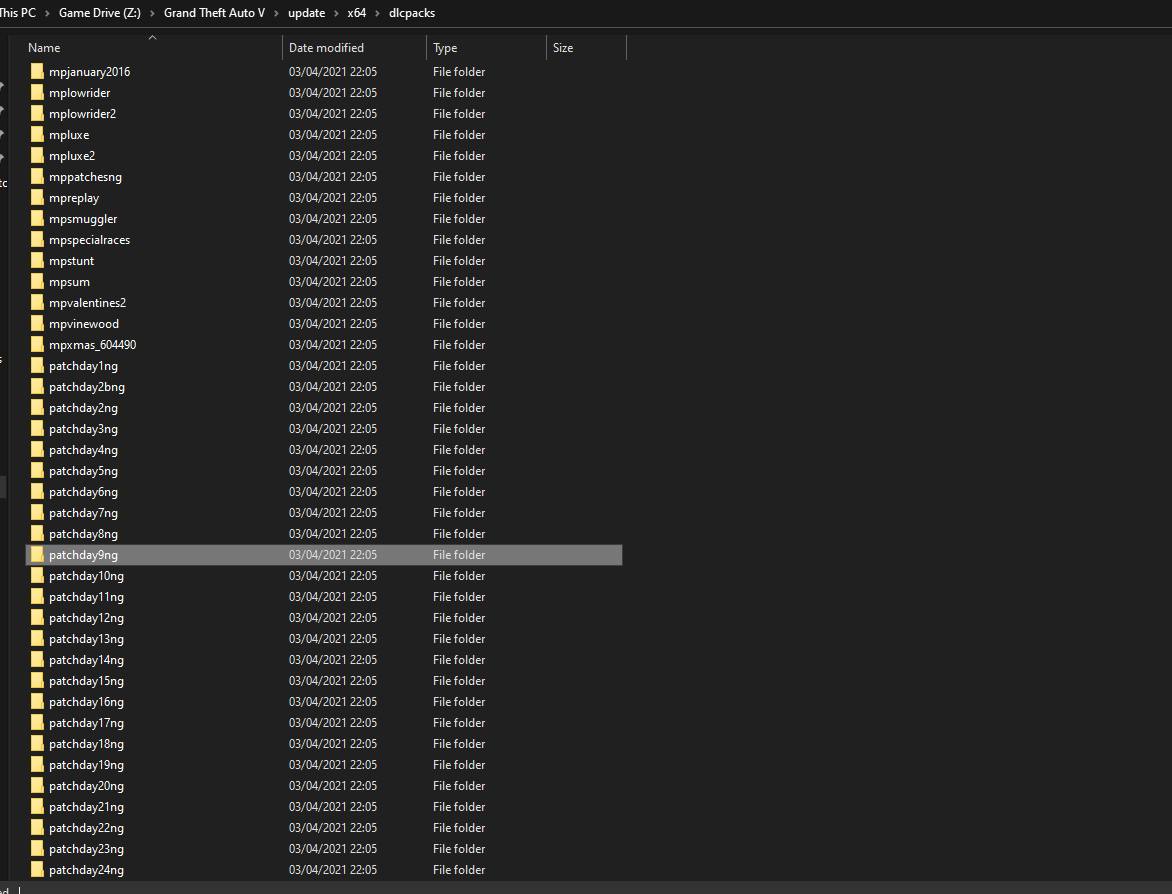Sort files by Name column header
This screenshot has height=894, width=1172.
tap(44, 48)
